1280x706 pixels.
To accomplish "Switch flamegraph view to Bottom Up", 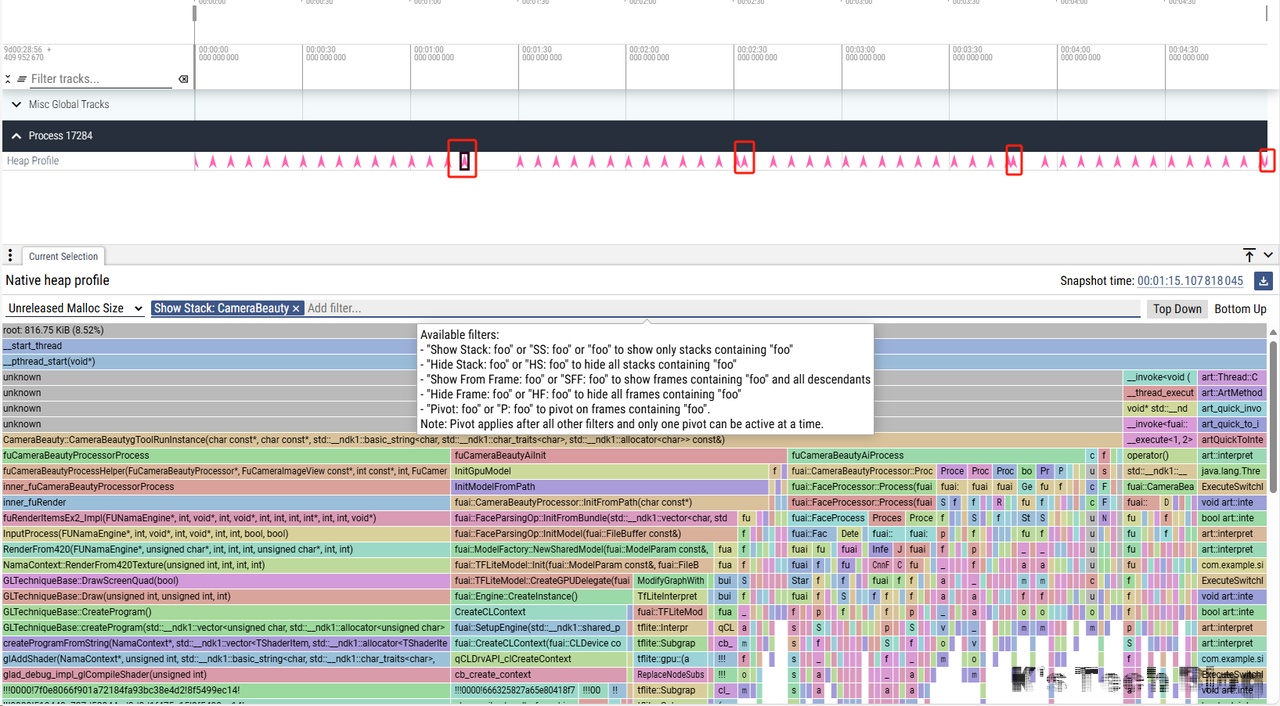I will click(1240, 309).
